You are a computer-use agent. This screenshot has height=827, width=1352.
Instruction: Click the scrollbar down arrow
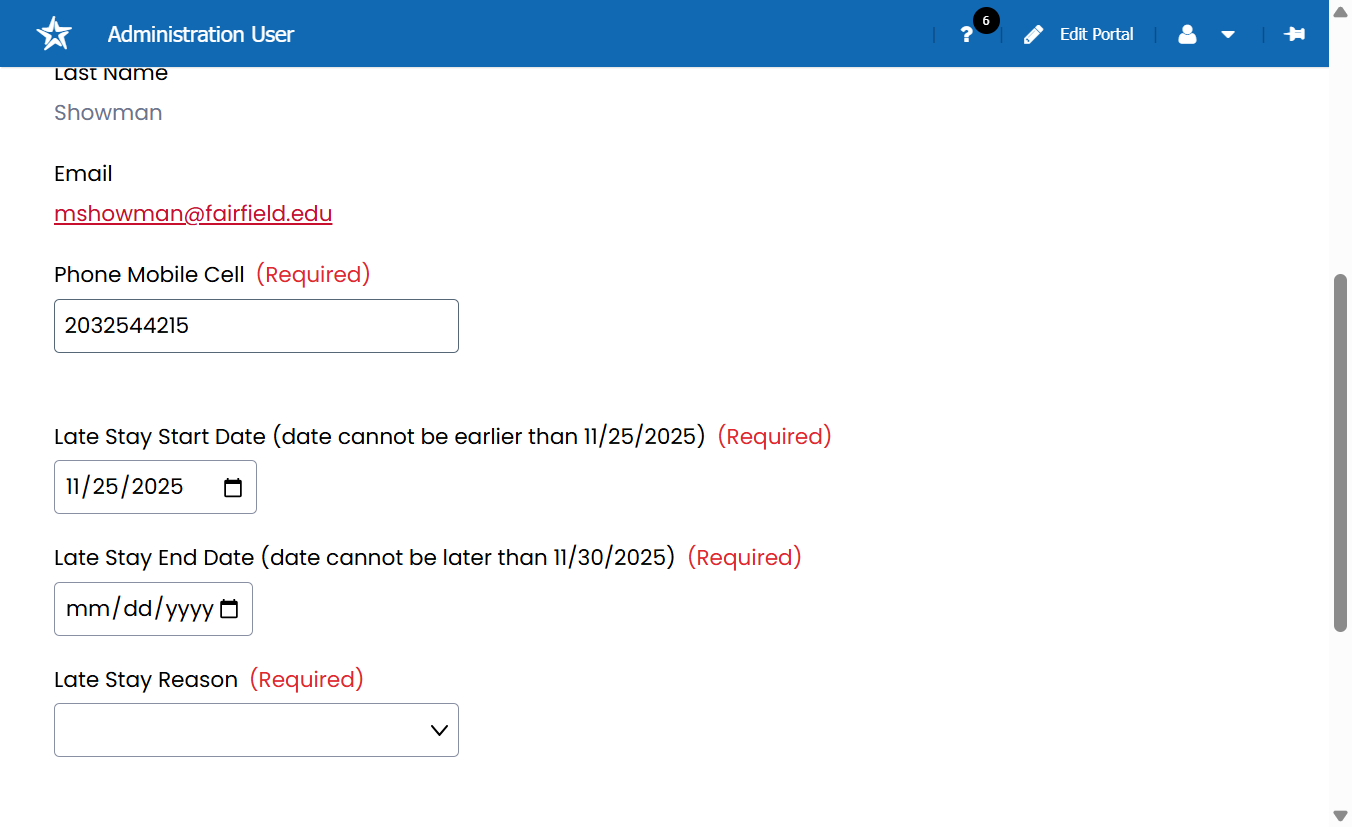(1341, 816)
